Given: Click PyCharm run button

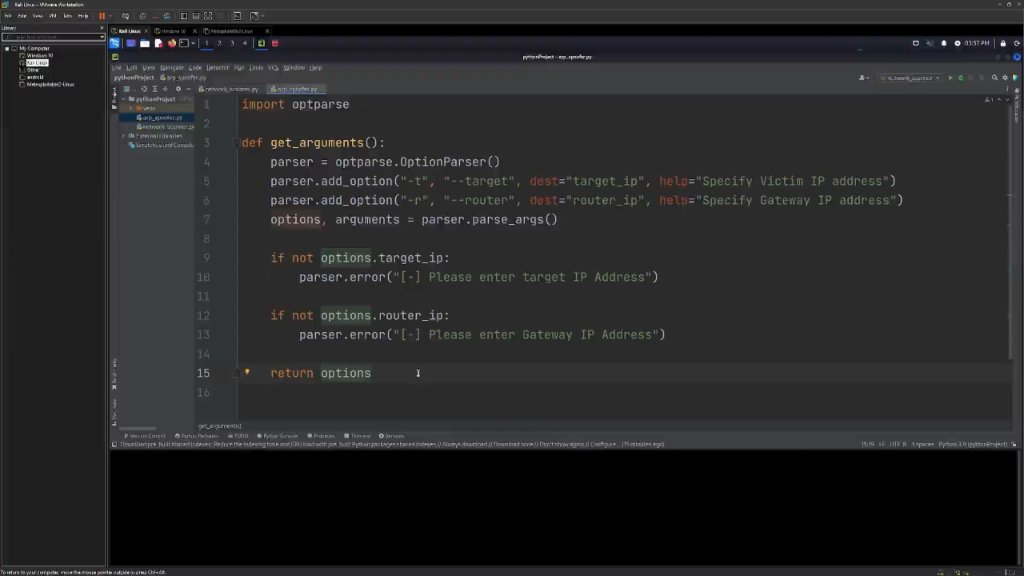Looking at the screenshot, I should click(x=950, y=78).
